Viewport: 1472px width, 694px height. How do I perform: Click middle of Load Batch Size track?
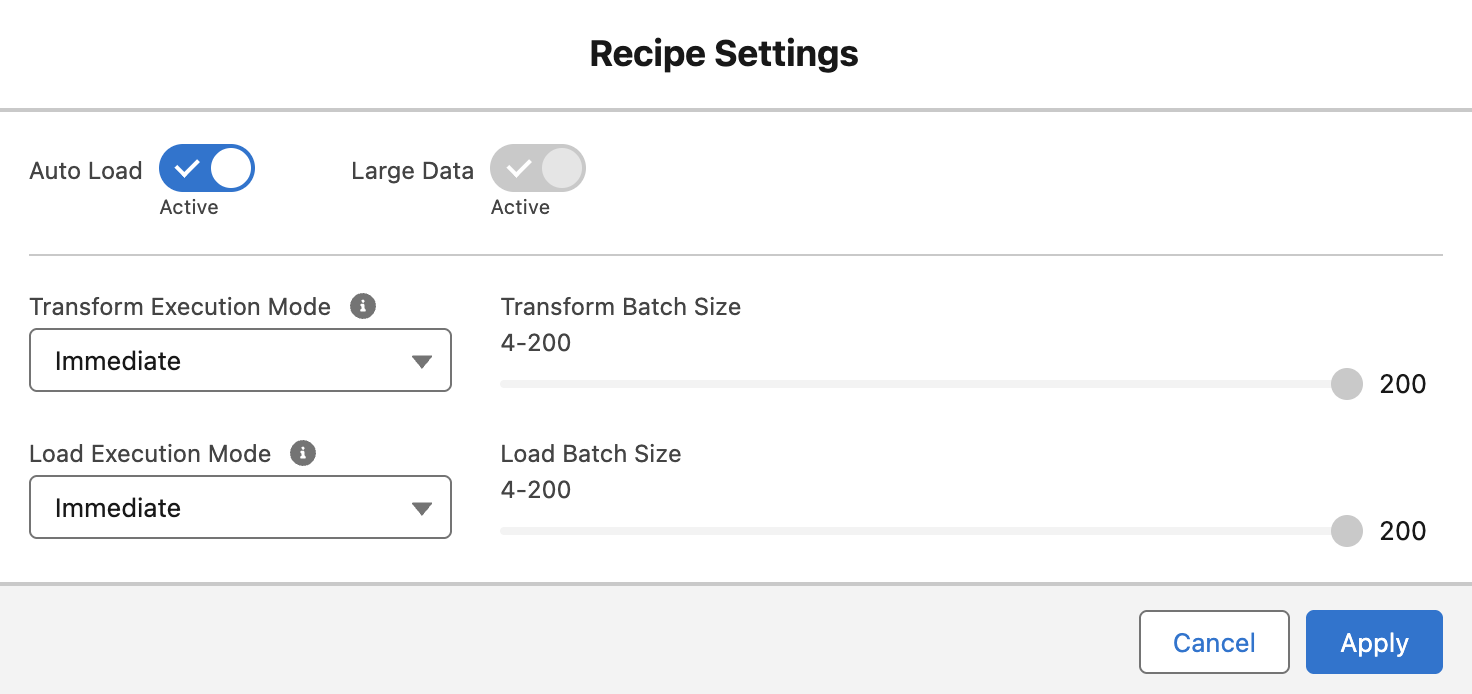tap(923, 531)
